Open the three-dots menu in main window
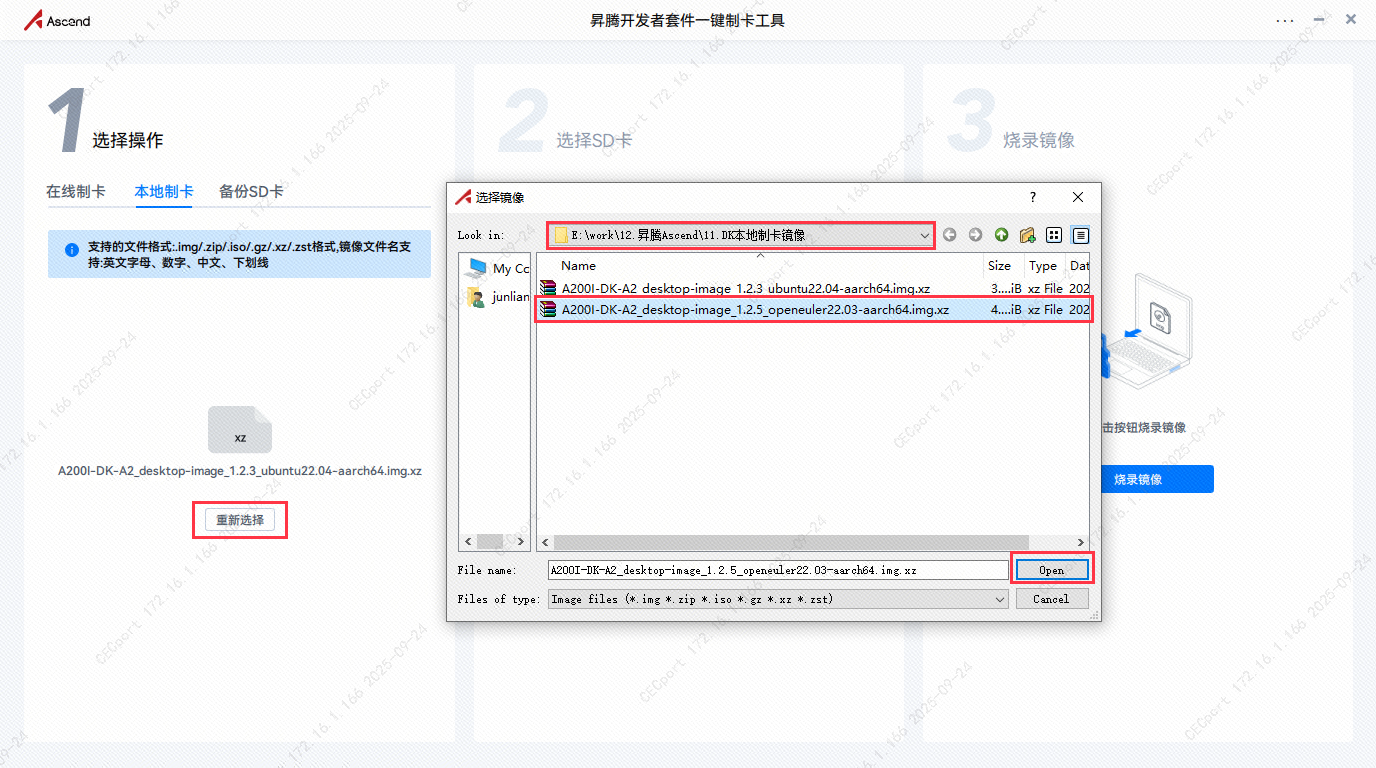 1285,20
